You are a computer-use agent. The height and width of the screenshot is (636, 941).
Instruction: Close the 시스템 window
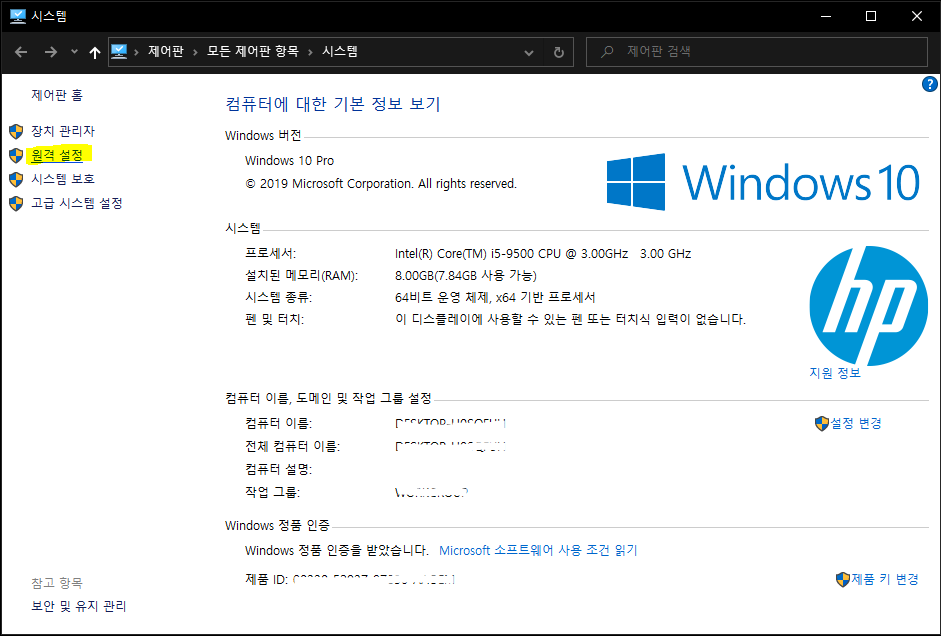coord(916,16)
